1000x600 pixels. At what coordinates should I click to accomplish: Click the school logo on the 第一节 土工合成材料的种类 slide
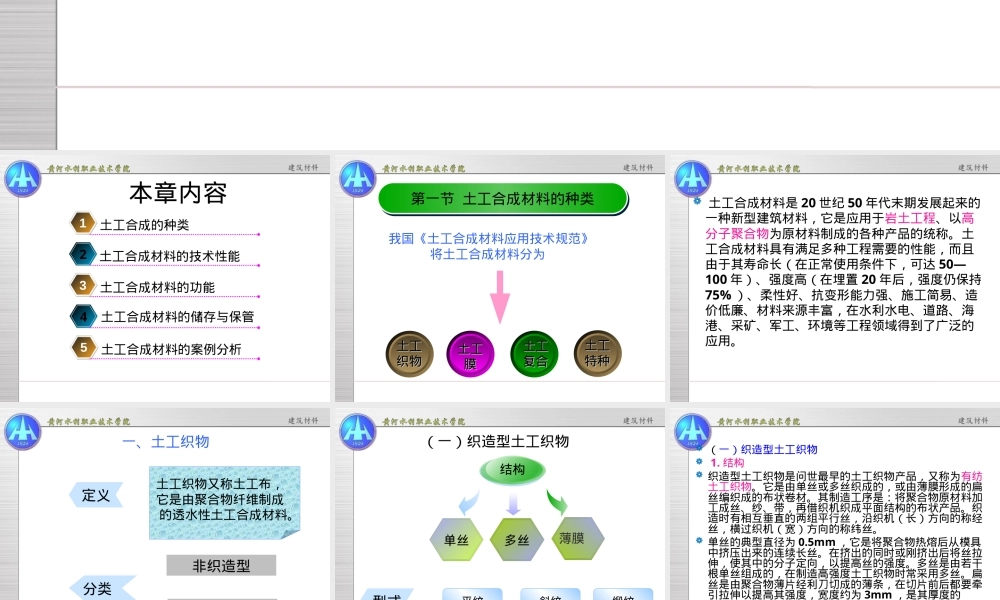[x=358, y=179]
